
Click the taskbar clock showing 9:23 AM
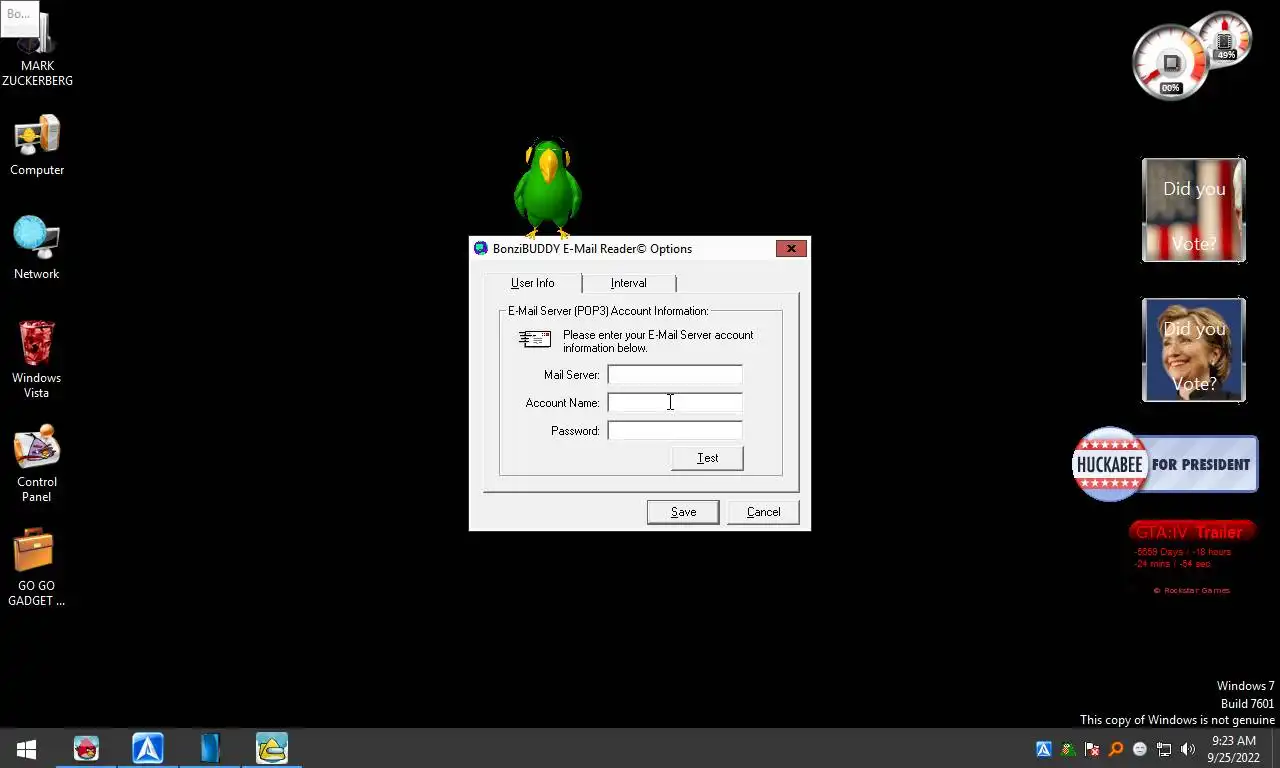(1233, 749)
